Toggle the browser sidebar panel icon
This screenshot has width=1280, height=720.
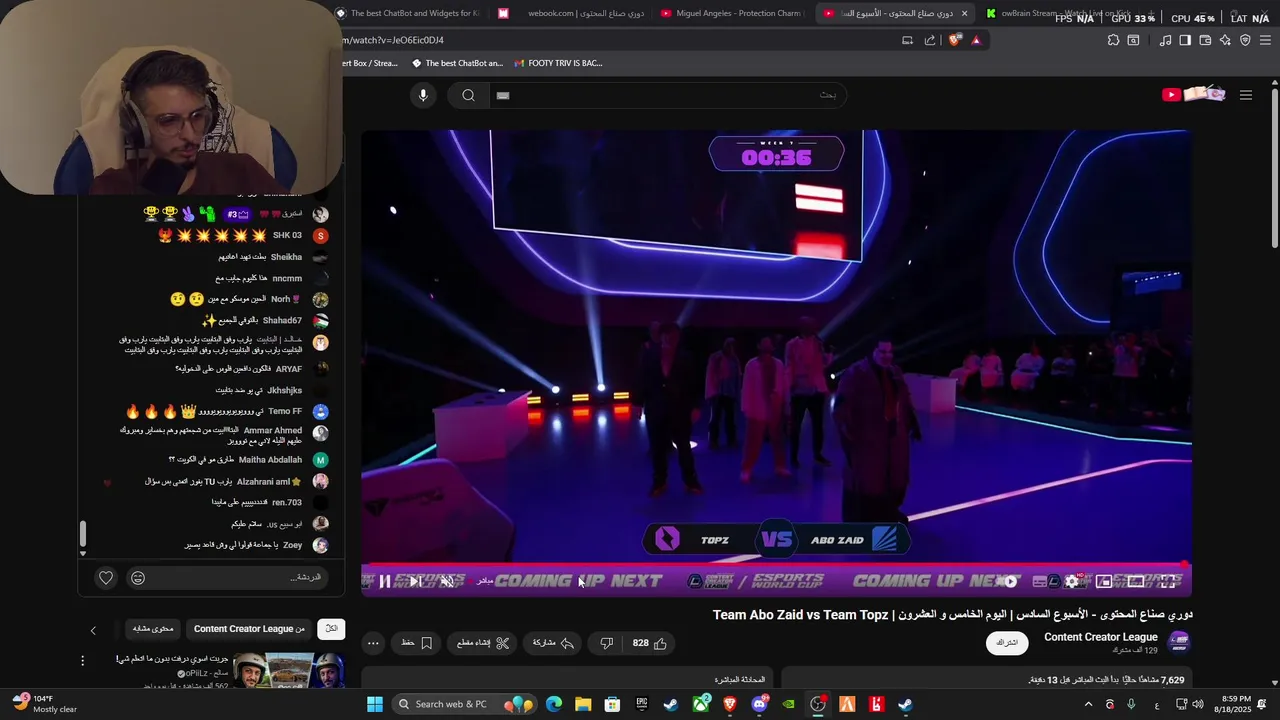tap(1185, 40)
